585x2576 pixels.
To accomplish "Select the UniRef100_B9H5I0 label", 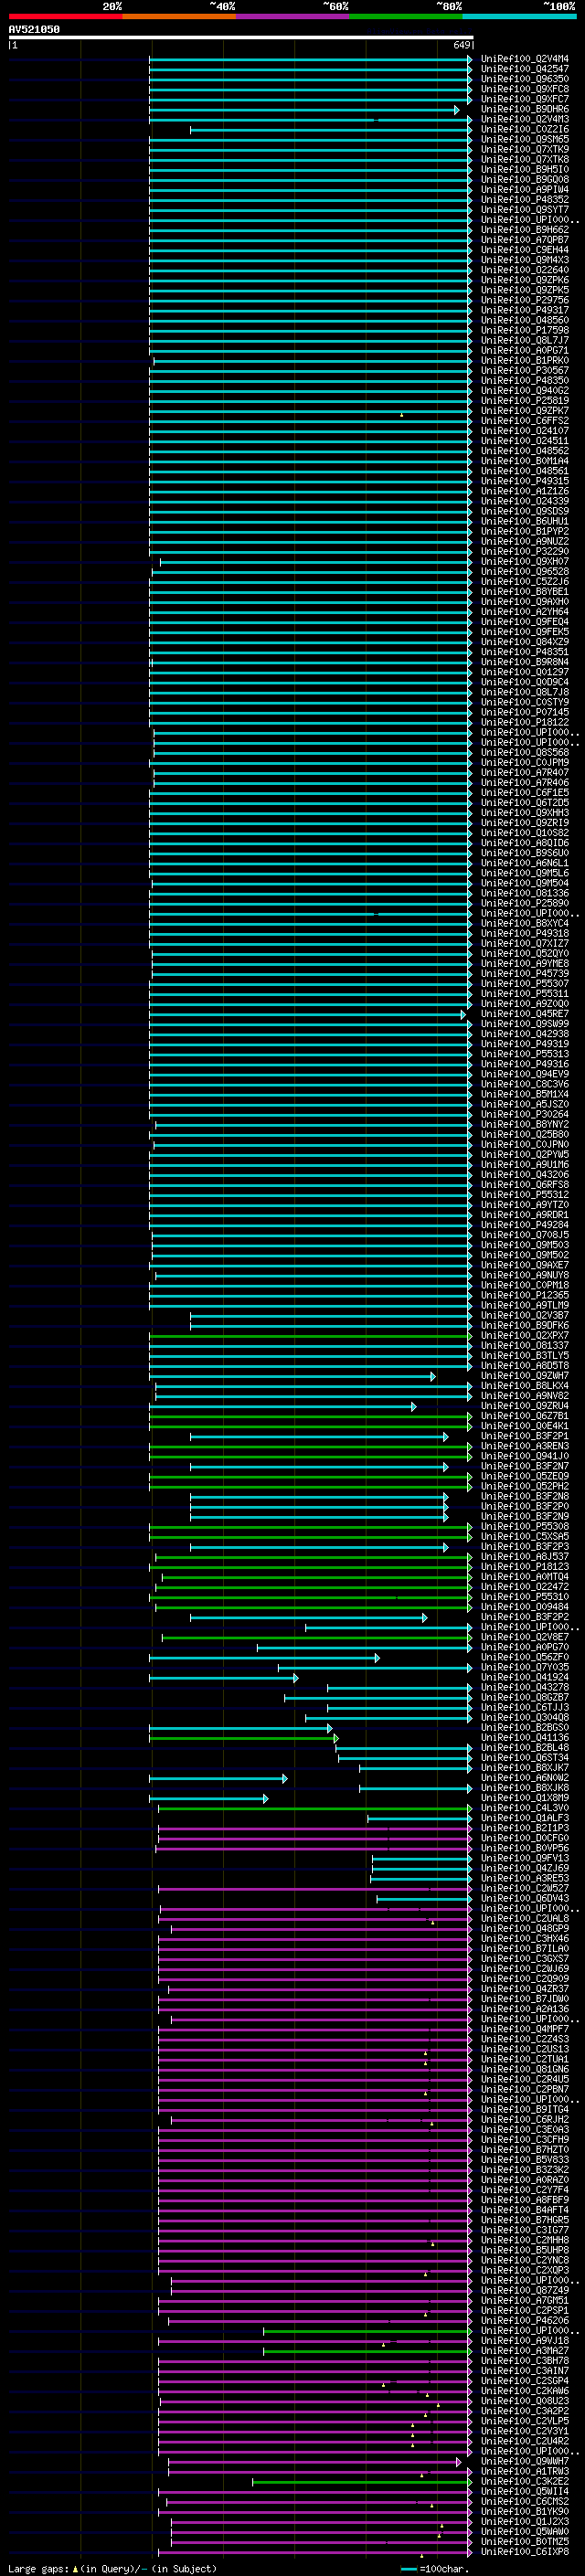I will [525, 169].
